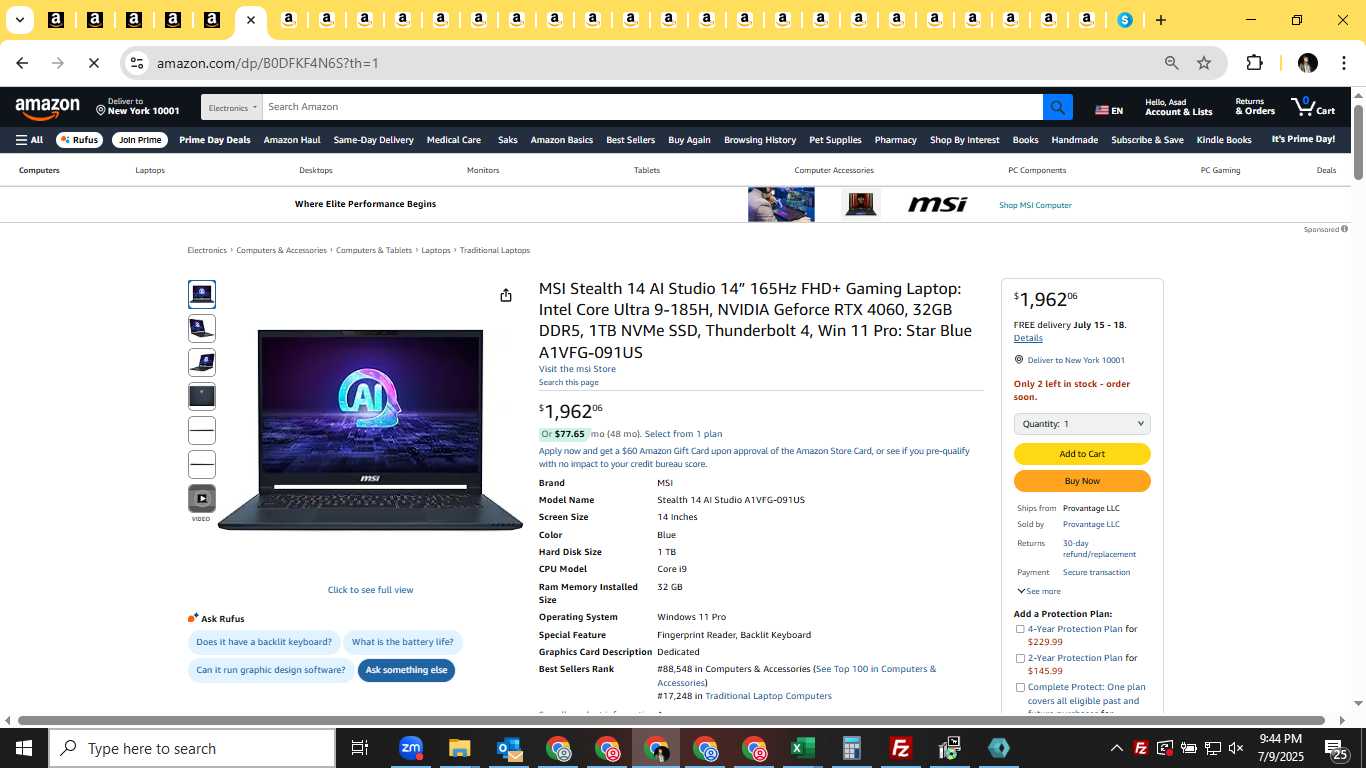Click the Buy Now button
1366x768 pixels.
[1082, 481]
